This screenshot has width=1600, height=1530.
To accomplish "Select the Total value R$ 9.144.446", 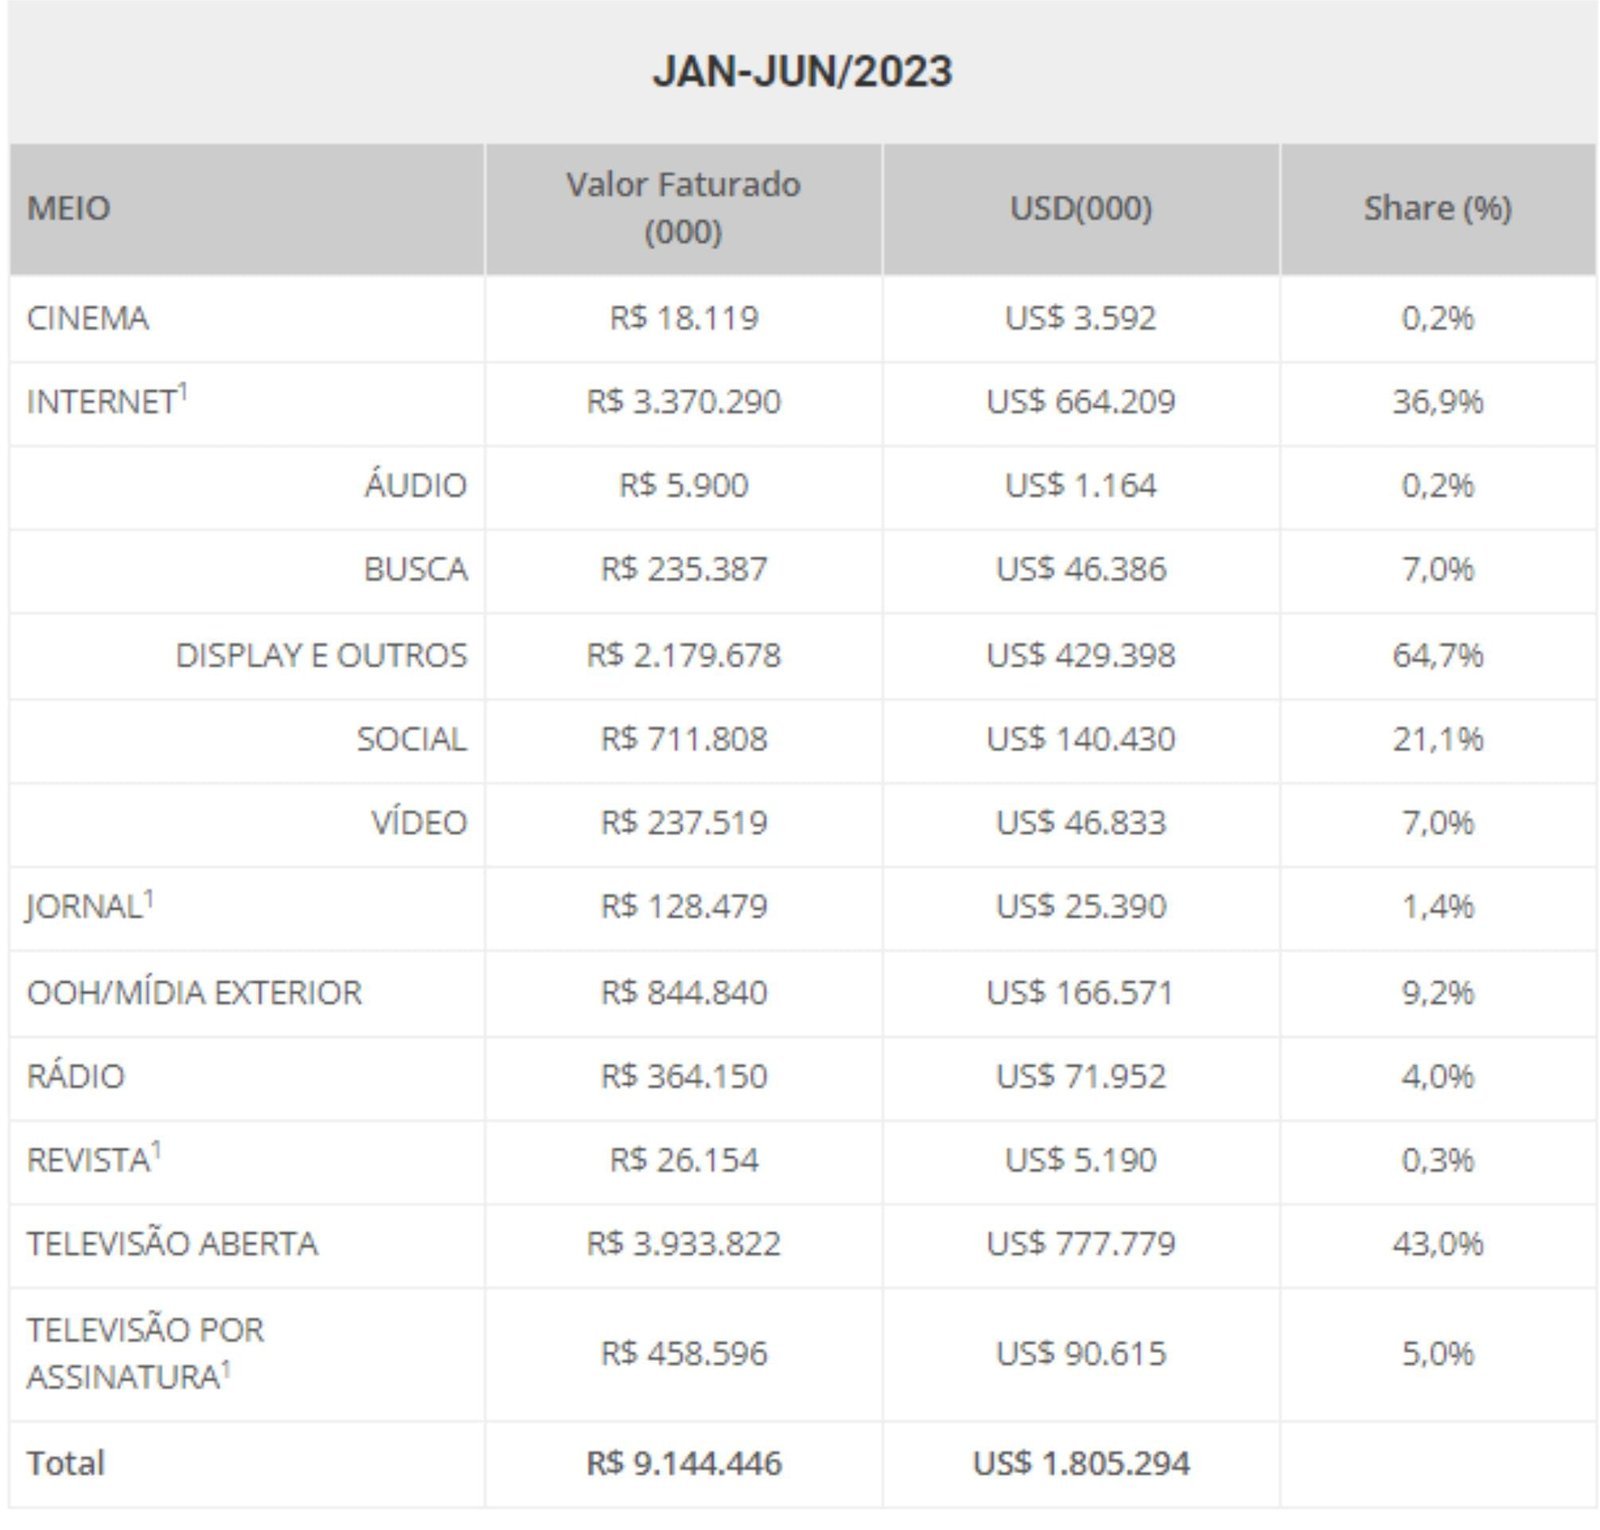I will click(x=683, y=1464).
